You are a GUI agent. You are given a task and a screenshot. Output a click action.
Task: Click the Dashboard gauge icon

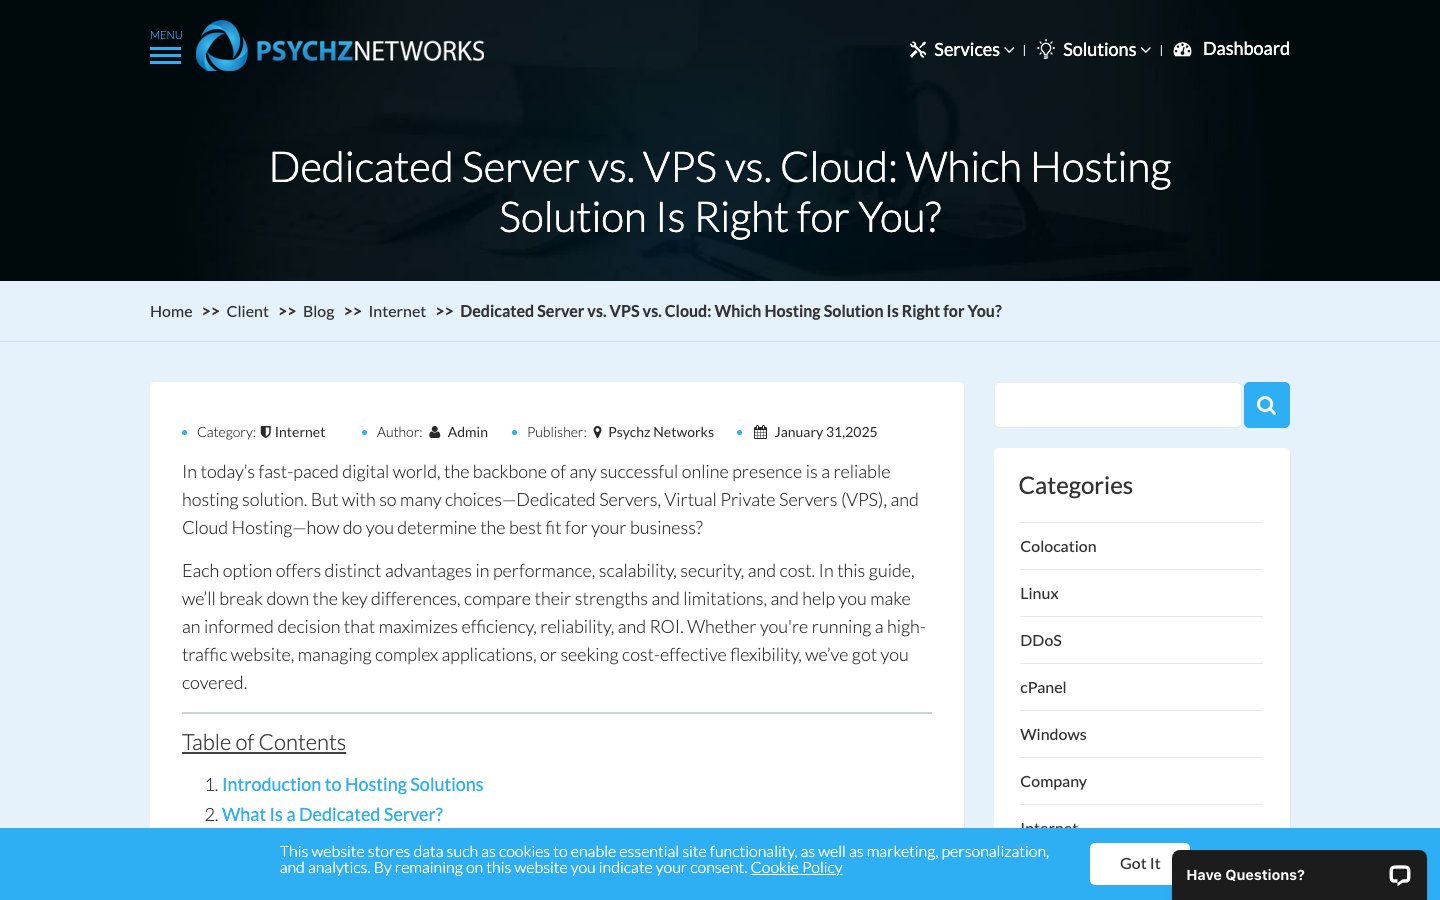tap(1182, 49)
